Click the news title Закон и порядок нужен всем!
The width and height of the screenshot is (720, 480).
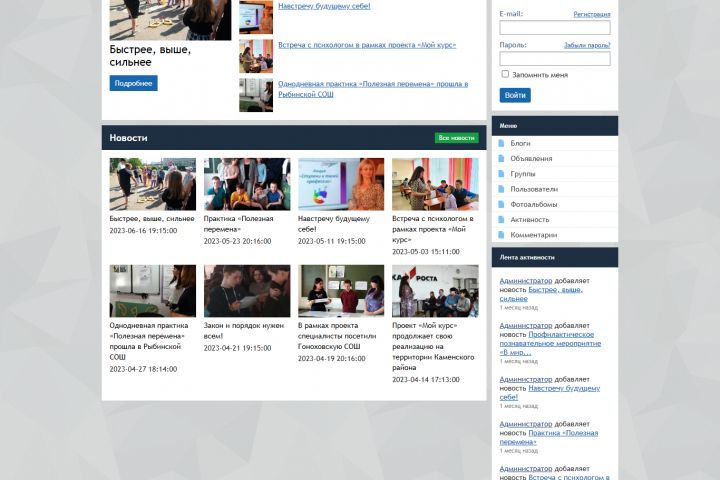coord(244,331)
